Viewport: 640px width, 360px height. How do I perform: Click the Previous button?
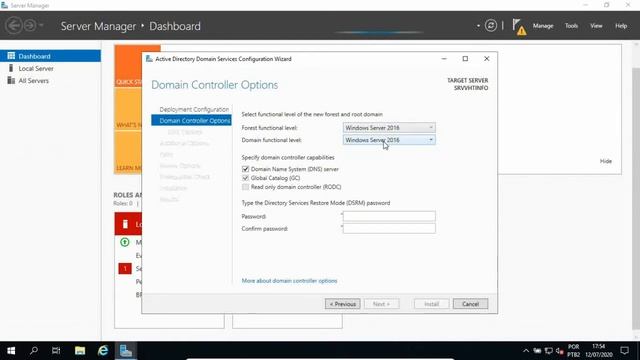click(x=342, y=304)
